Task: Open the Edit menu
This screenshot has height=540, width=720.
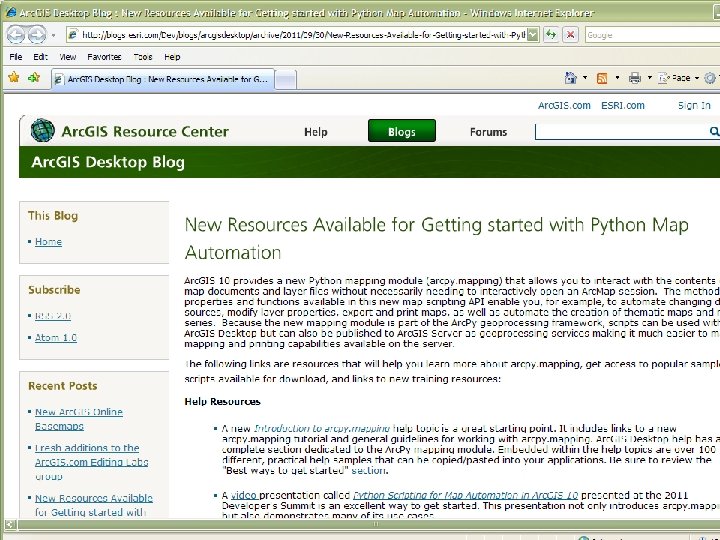Action: pos(40,57)
